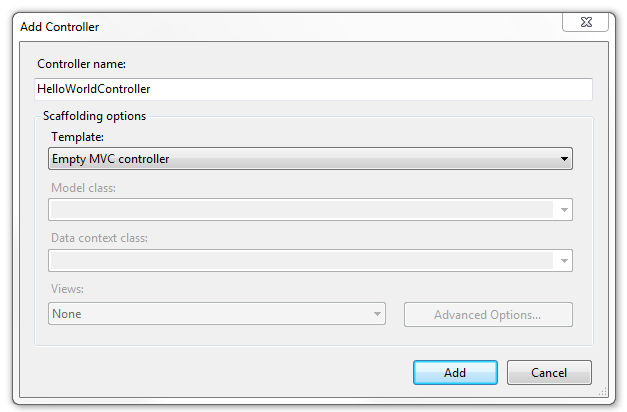Image resolution: width=627 pixels, height=412 pixels.
Task: Click the Advanced Options button
Action: 488,315
